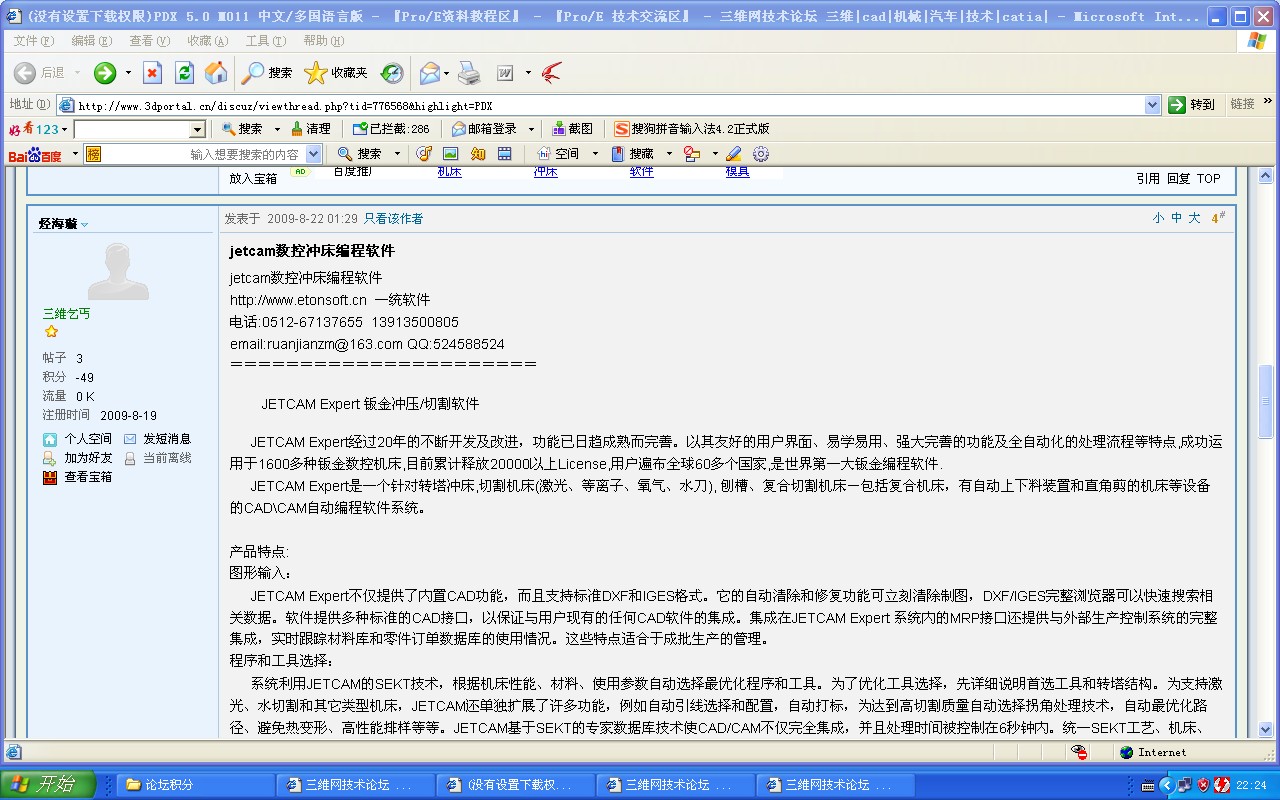Click the Baidu popup blocker icon
The width and height of the screenshot is (1280, 800).
click(692, 154)
